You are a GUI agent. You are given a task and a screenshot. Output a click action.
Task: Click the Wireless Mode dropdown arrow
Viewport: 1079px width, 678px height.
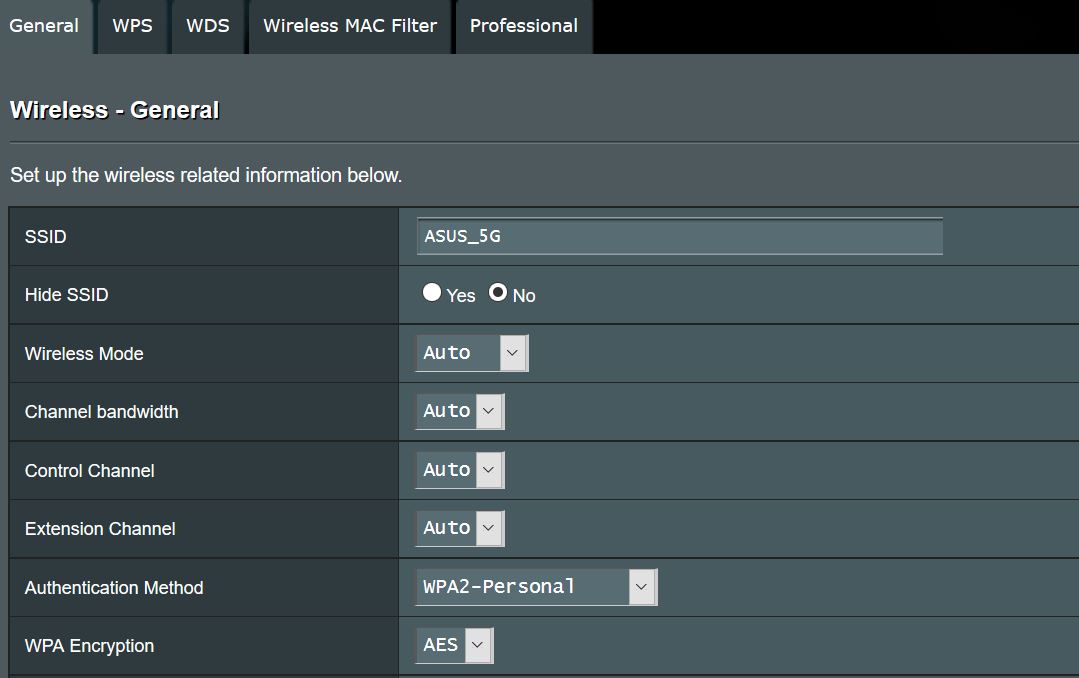(x=513, y=353)
